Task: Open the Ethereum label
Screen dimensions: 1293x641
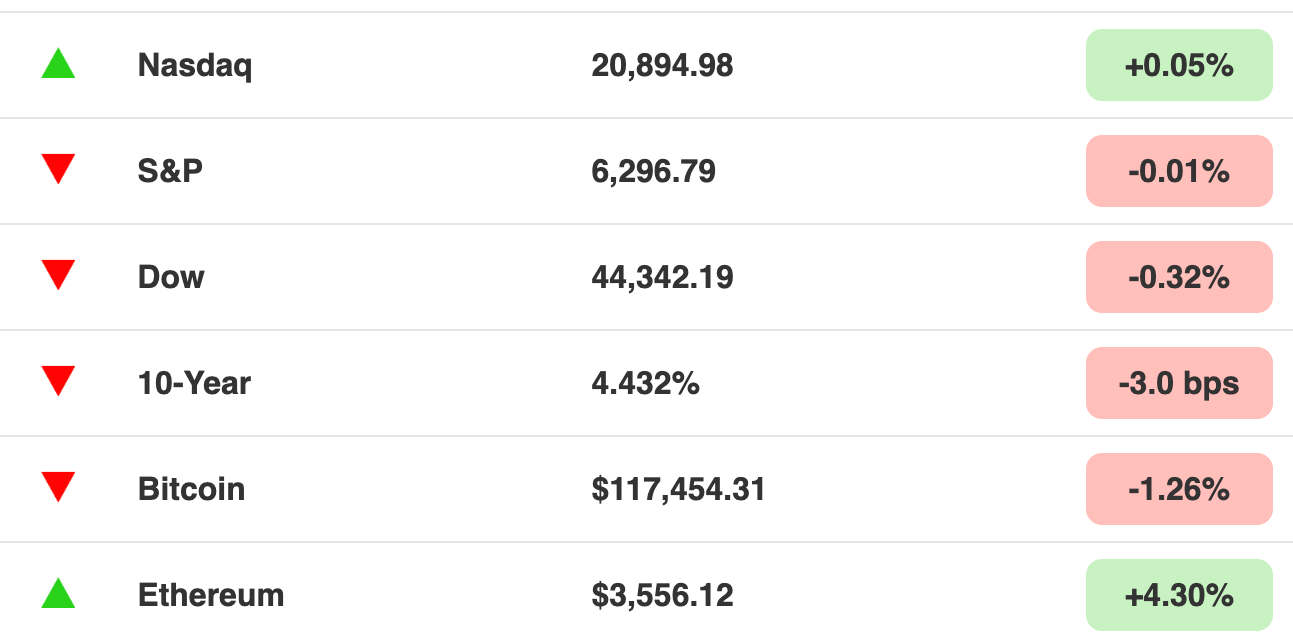Action: pos(211,595)
